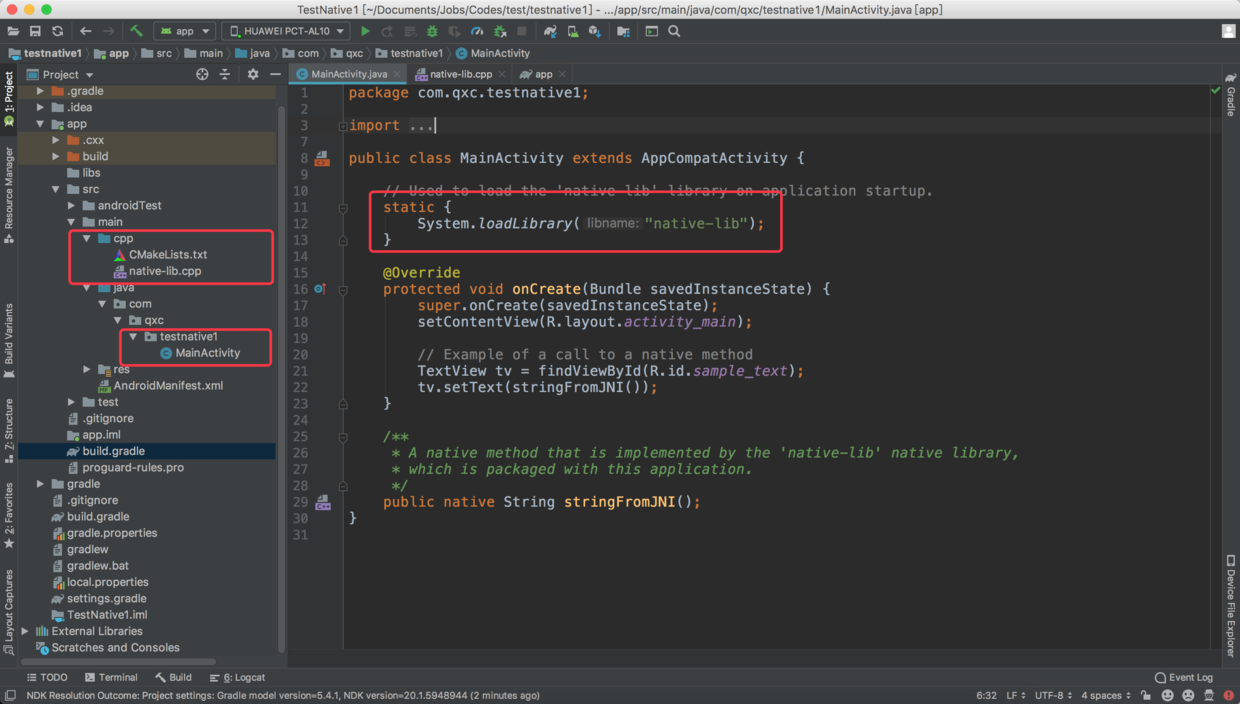Close the native-lib.cpp tab
Viewport: 1240px width, 704px height.
(502, 74)
